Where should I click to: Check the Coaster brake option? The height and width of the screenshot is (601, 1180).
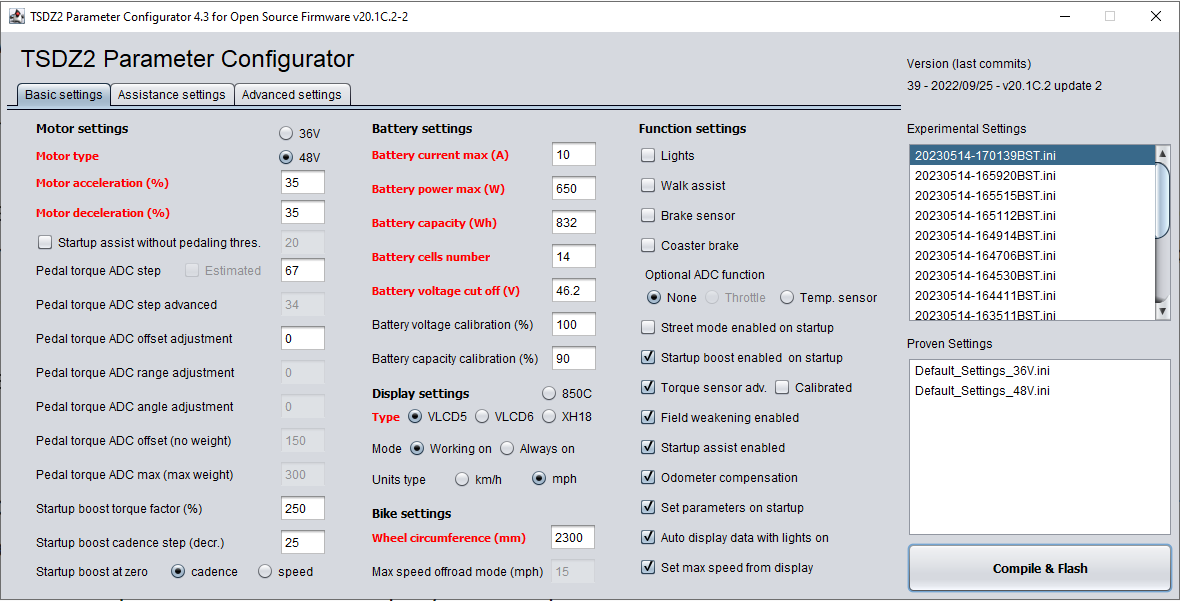648,245
